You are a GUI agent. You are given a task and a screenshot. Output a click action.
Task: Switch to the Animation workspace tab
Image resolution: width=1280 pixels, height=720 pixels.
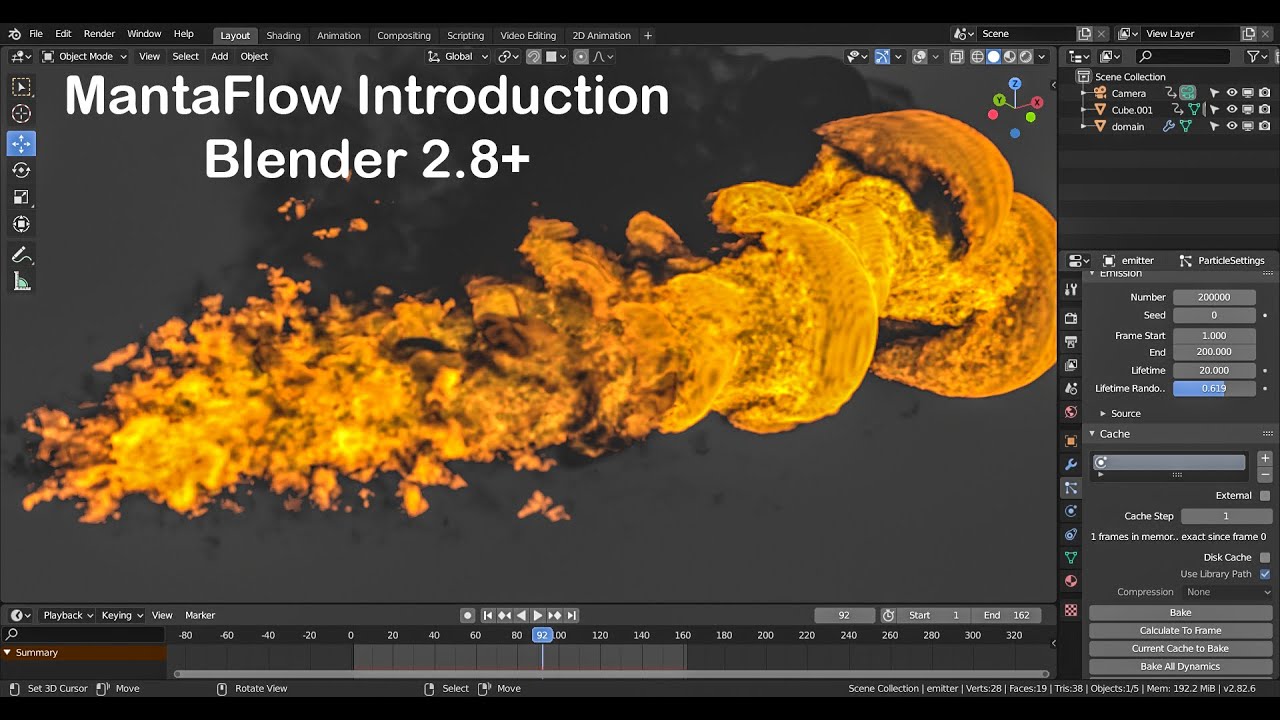pos(339,35)
